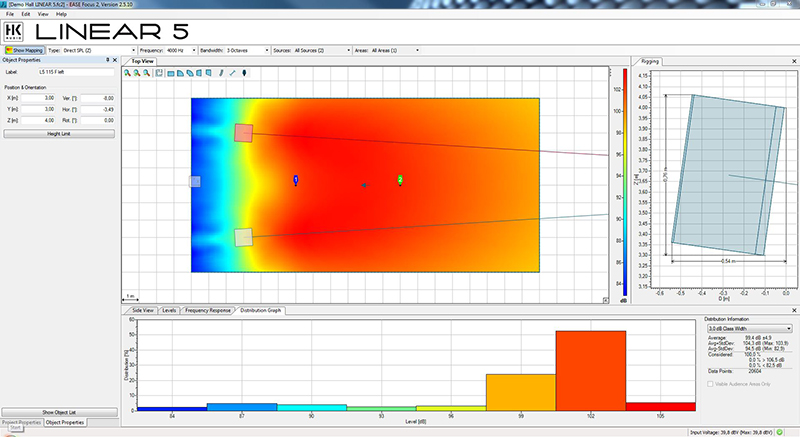This screenshot has height=437, width=800.
Task: Click the Input Voltage status bar text
Action: (x=731, y=432)
